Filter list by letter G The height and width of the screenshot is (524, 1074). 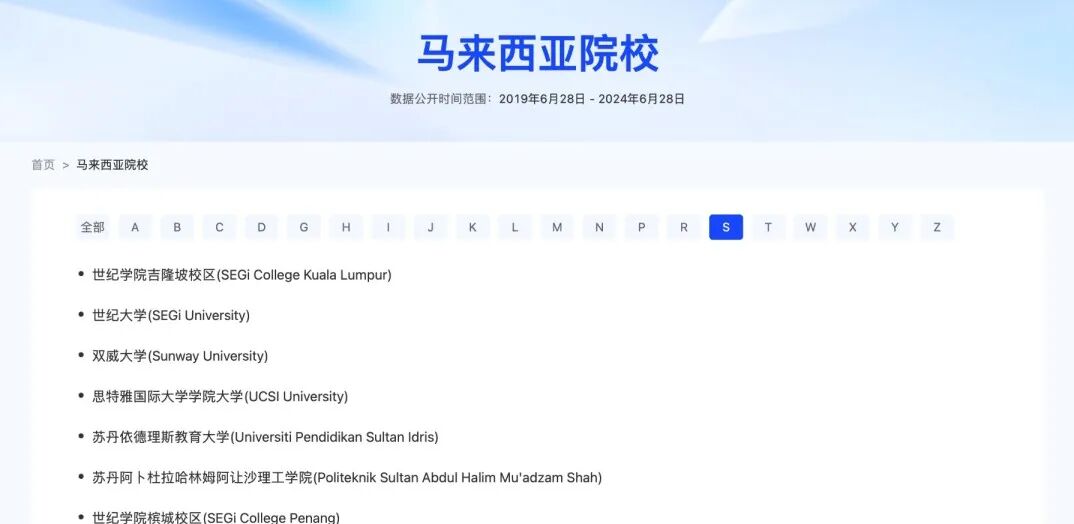pyautogui.click(x=304, y=228)
